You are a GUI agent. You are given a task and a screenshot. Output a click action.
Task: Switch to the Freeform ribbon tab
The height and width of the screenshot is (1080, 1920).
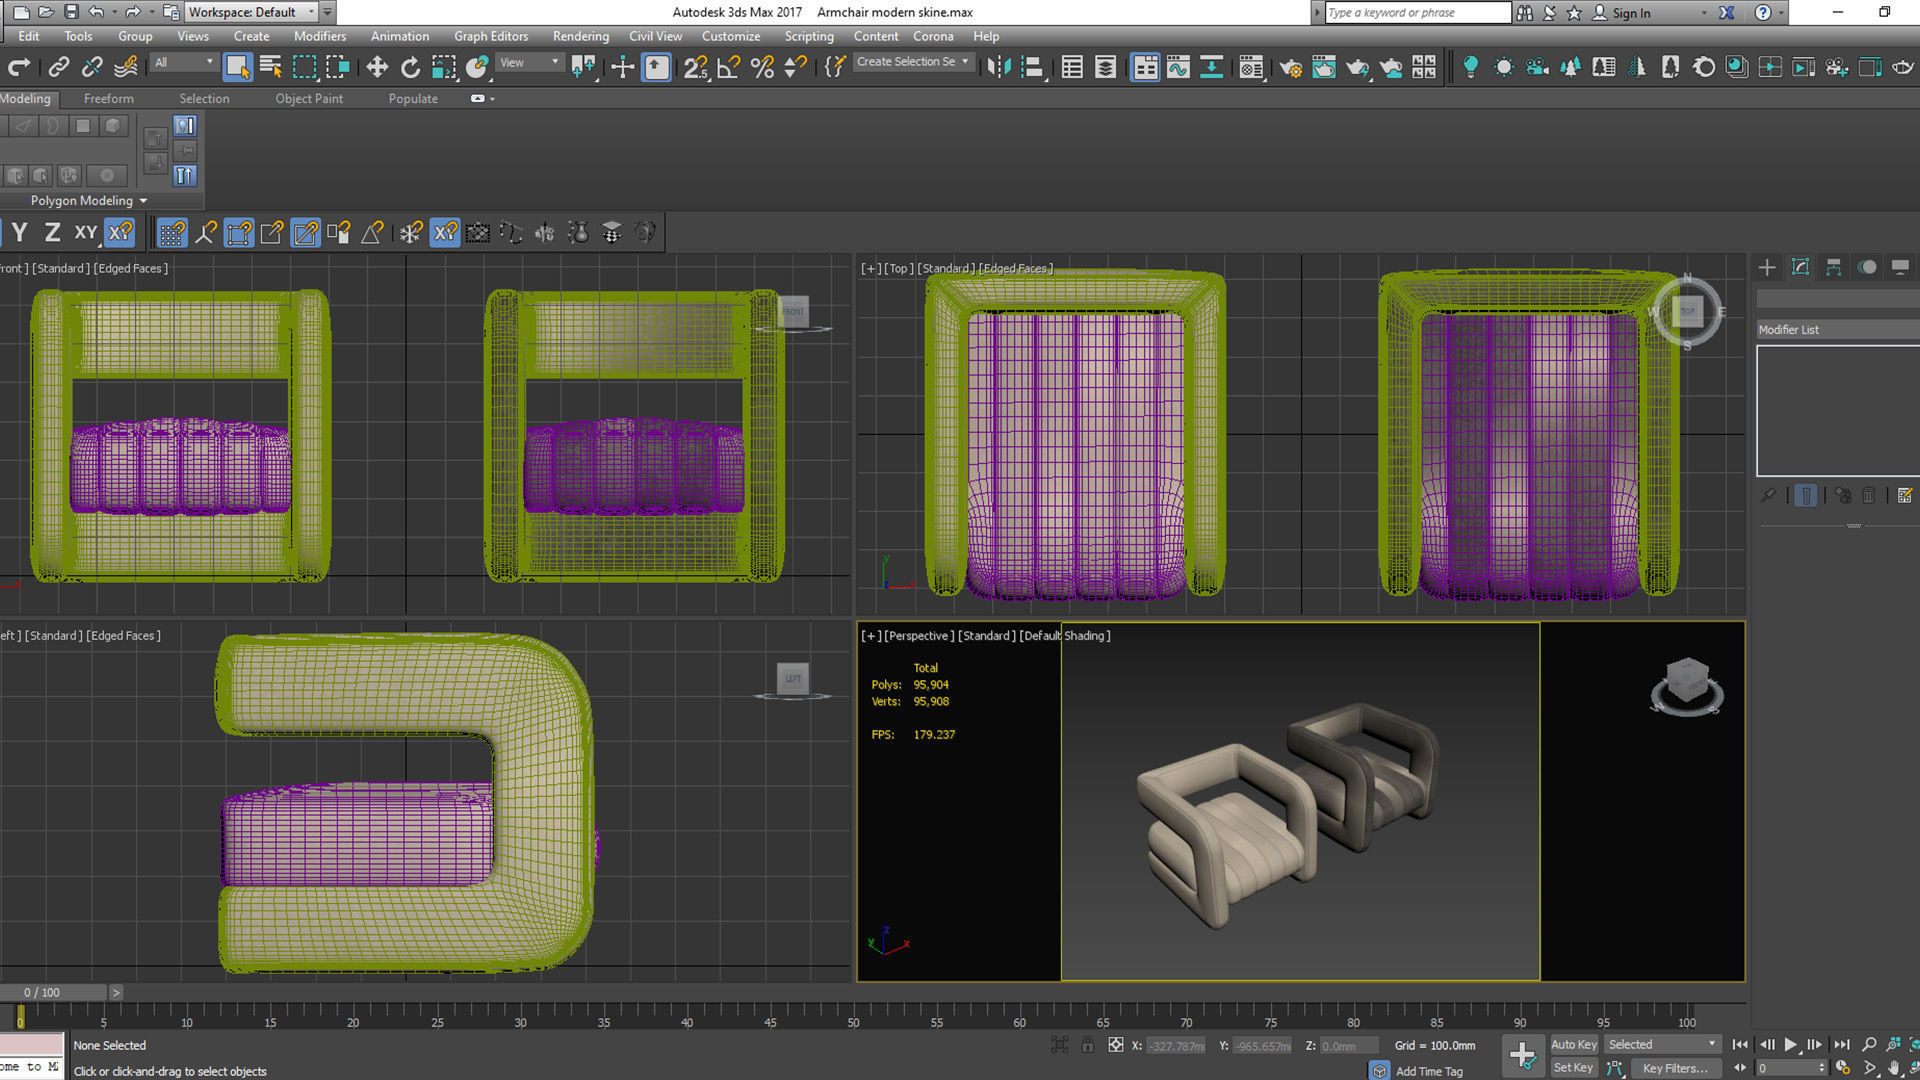click(108, 98)
